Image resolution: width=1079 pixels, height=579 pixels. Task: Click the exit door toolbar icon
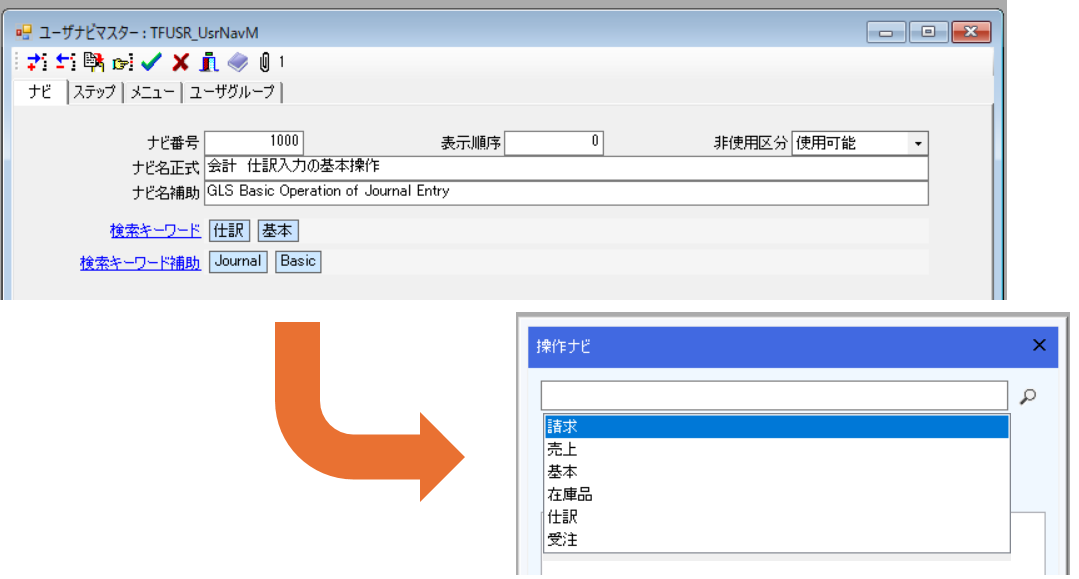click(x=208, y=63)
